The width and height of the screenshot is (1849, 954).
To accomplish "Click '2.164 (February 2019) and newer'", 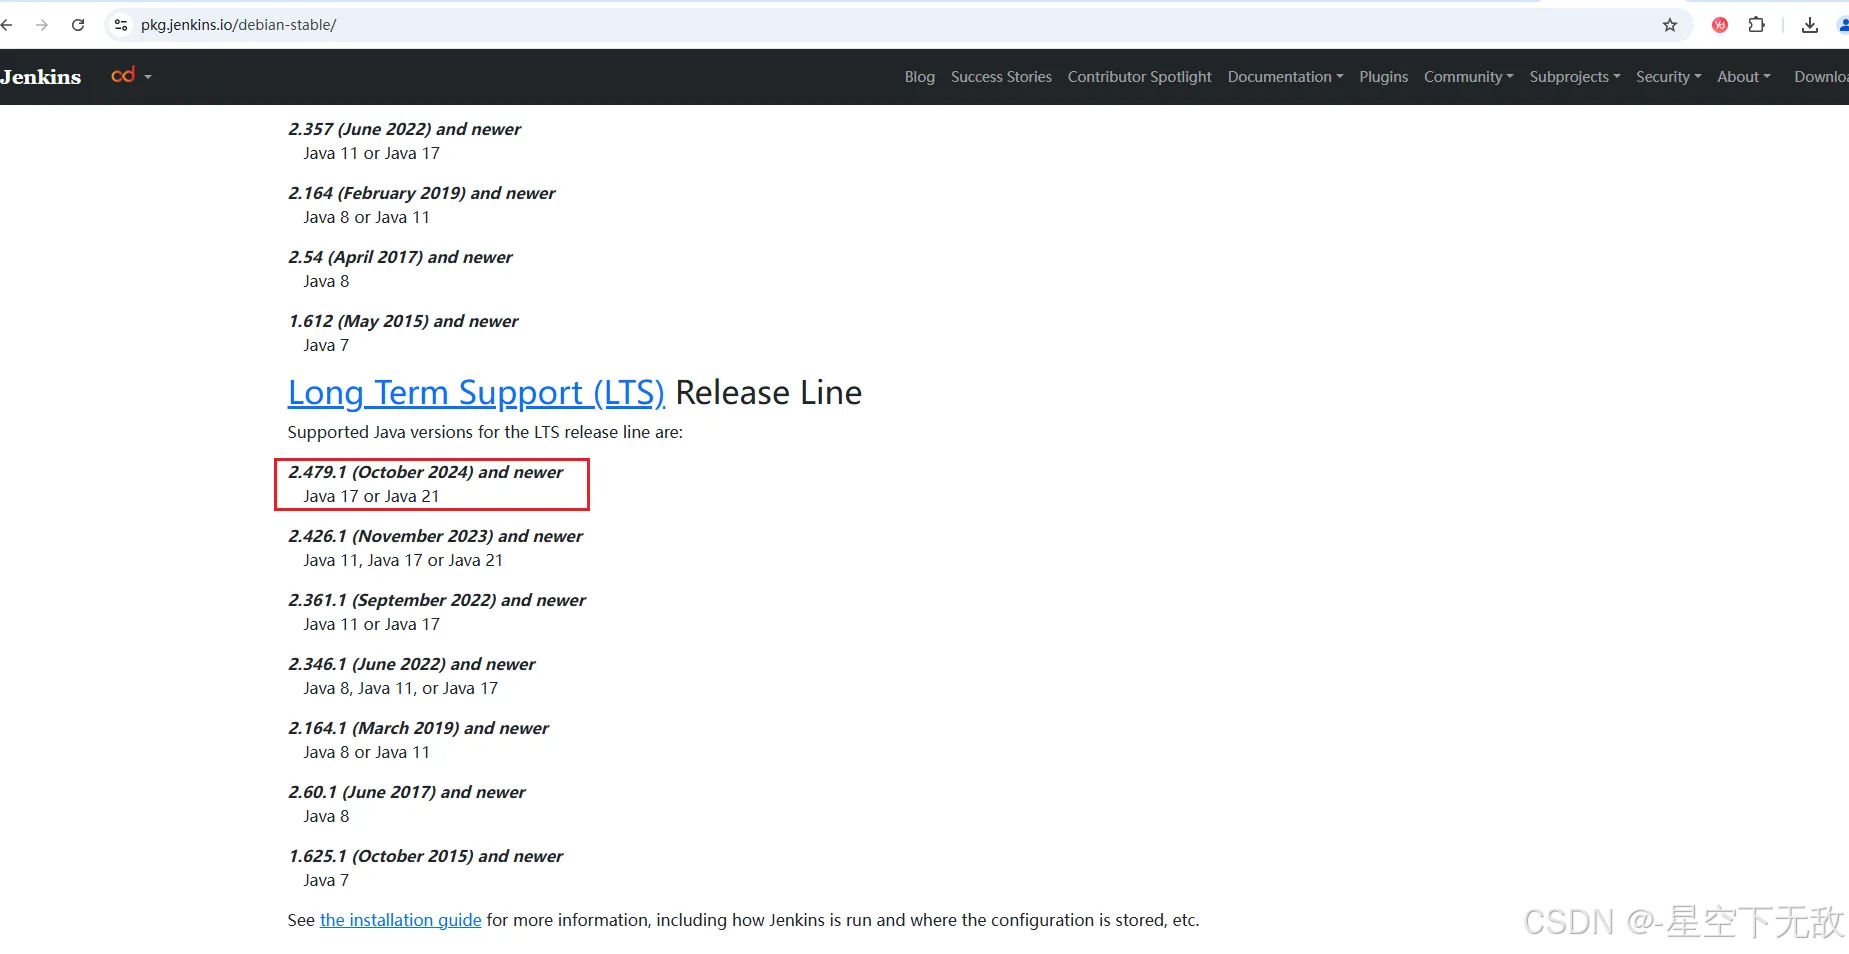I will click(x=422, y=193).
